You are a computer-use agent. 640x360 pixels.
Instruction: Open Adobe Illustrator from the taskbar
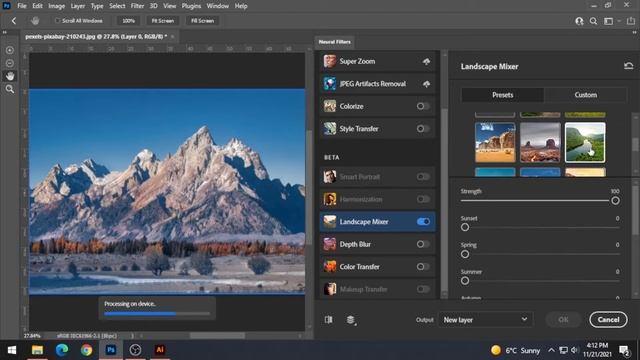click(x=160, y=350)
